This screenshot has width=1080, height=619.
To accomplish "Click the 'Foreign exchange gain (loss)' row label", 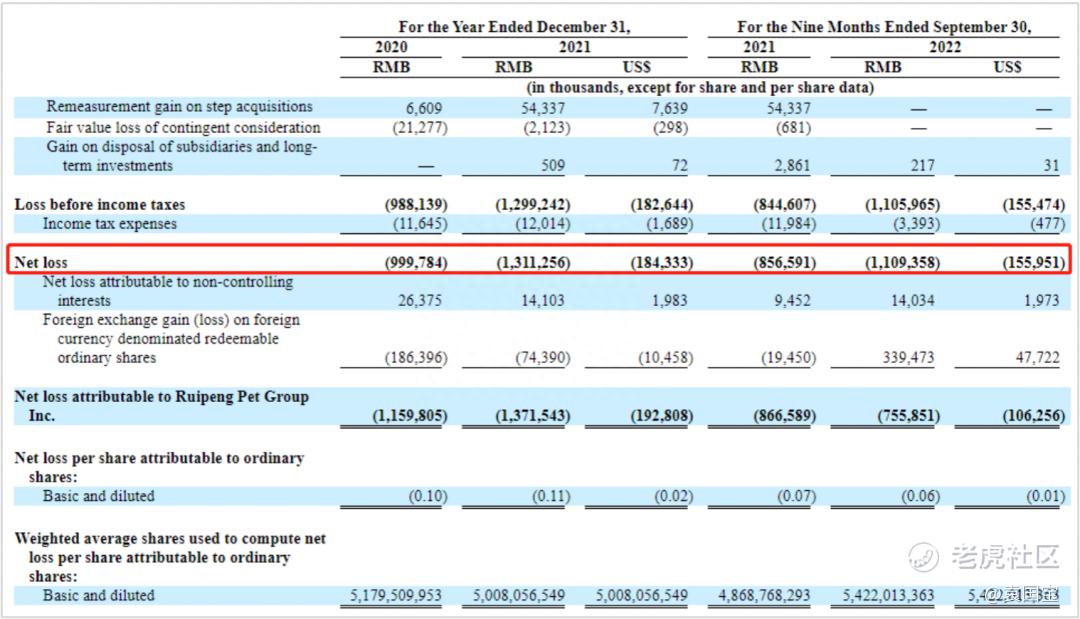I will 171,338.
